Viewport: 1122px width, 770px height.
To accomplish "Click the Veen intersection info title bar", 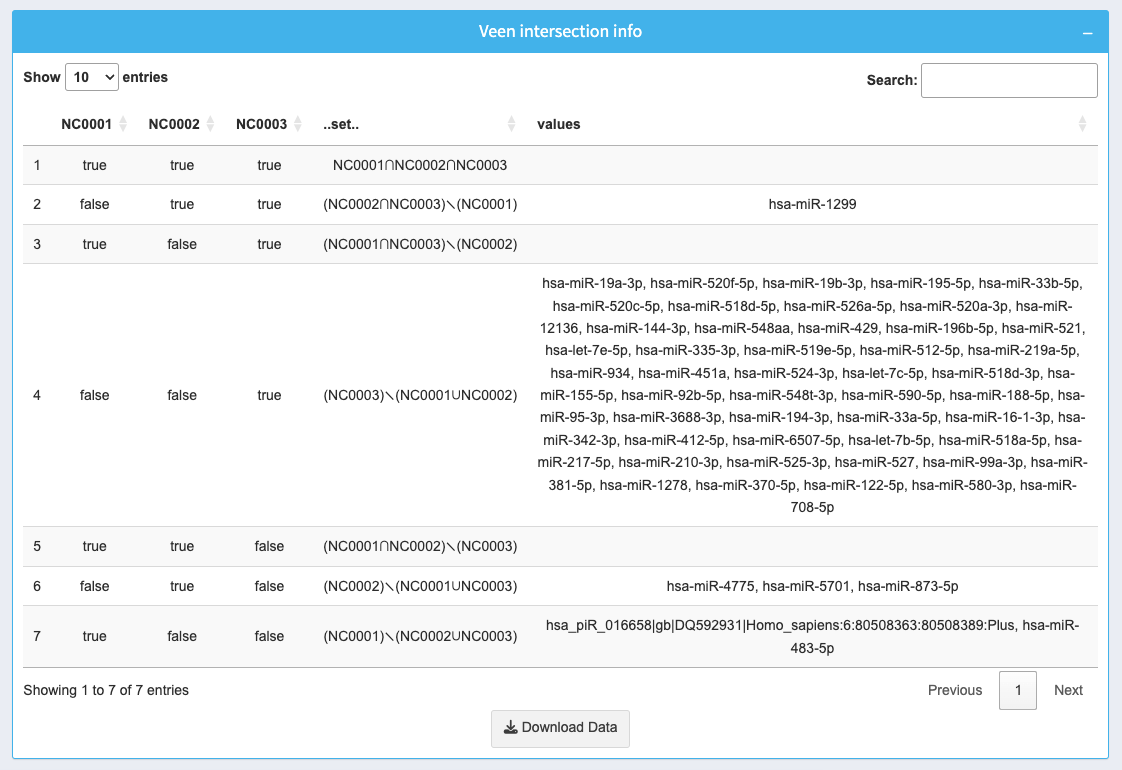I will click(560, 32).
